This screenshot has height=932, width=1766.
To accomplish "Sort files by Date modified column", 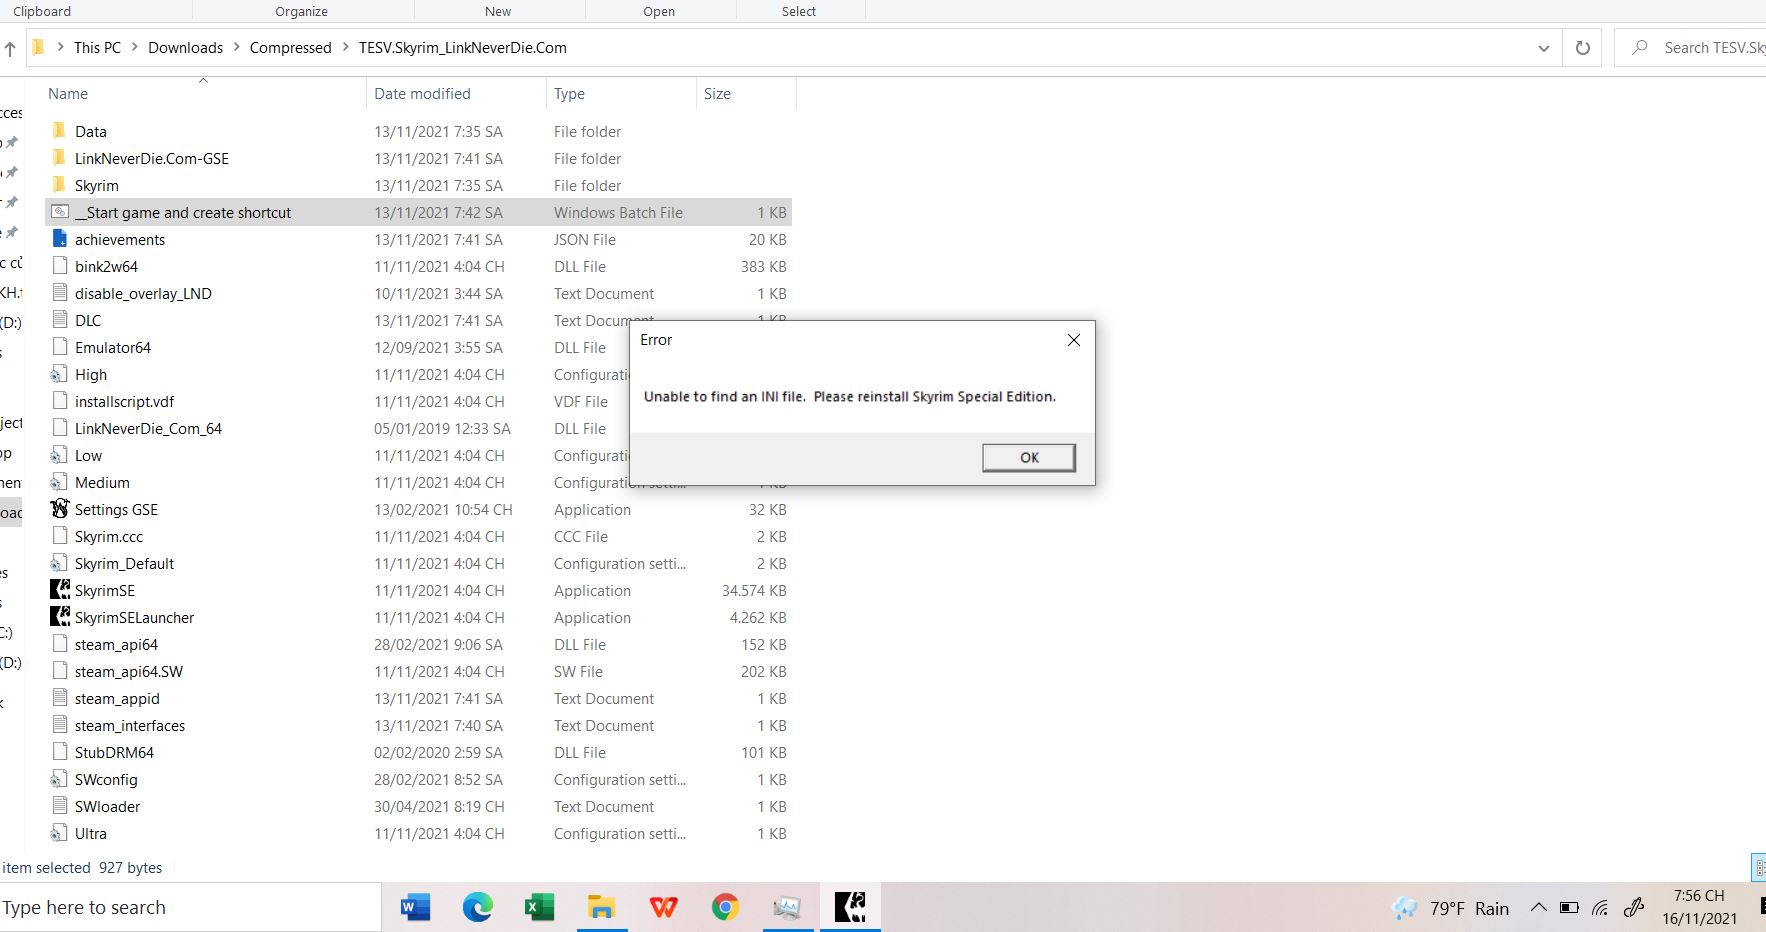I will (x=422, y=94).
